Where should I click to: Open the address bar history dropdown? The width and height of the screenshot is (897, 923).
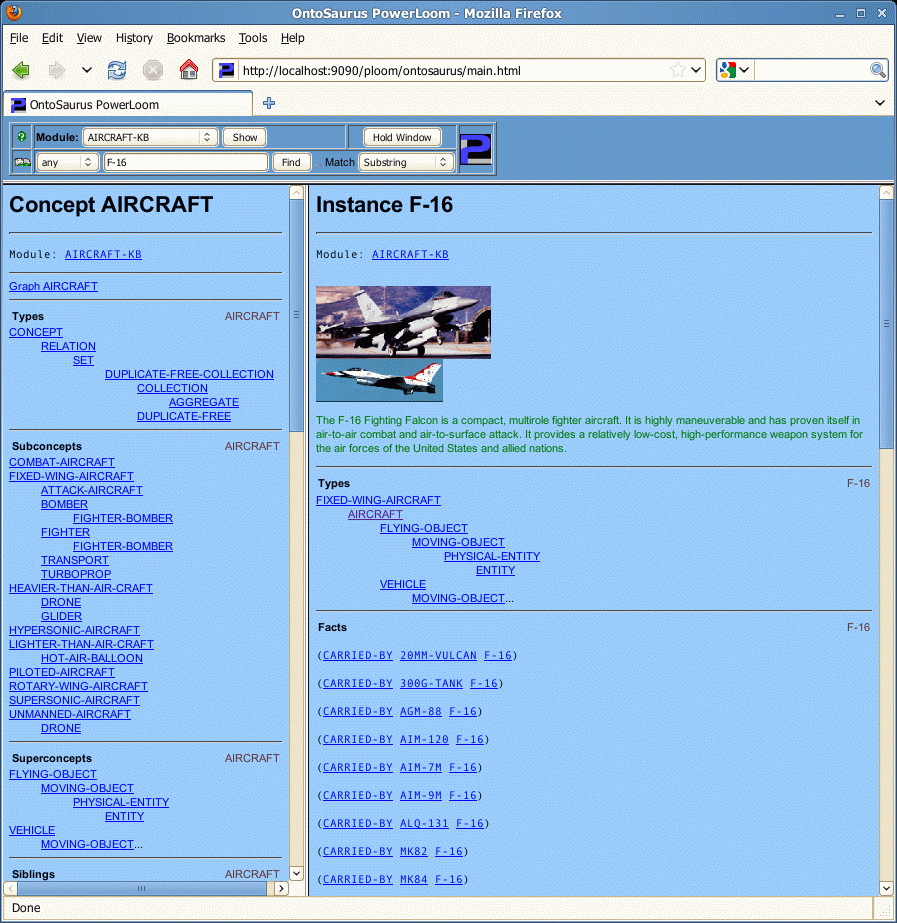[696, 70]
